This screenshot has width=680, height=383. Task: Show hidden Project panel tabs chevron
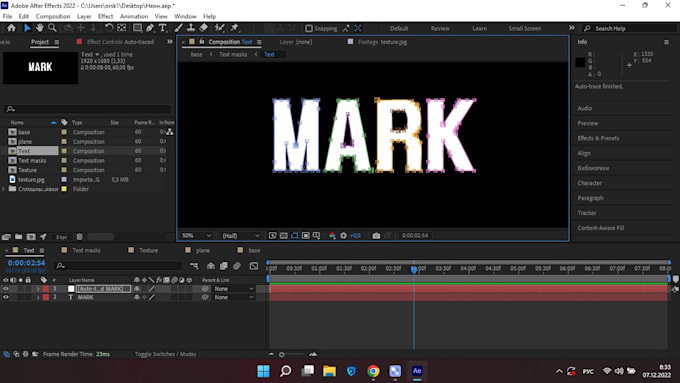click(170, 42)
